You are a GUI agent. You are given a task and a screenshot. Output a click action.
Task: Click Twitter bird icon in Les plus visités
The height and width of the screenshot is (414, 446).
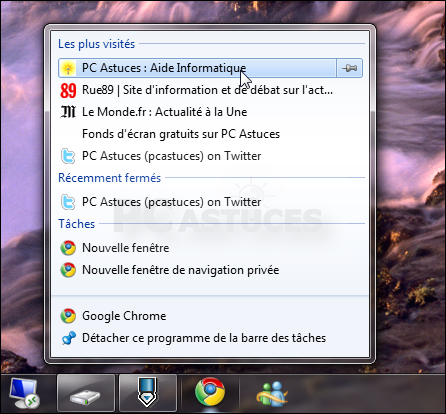(x=68, y=156)
